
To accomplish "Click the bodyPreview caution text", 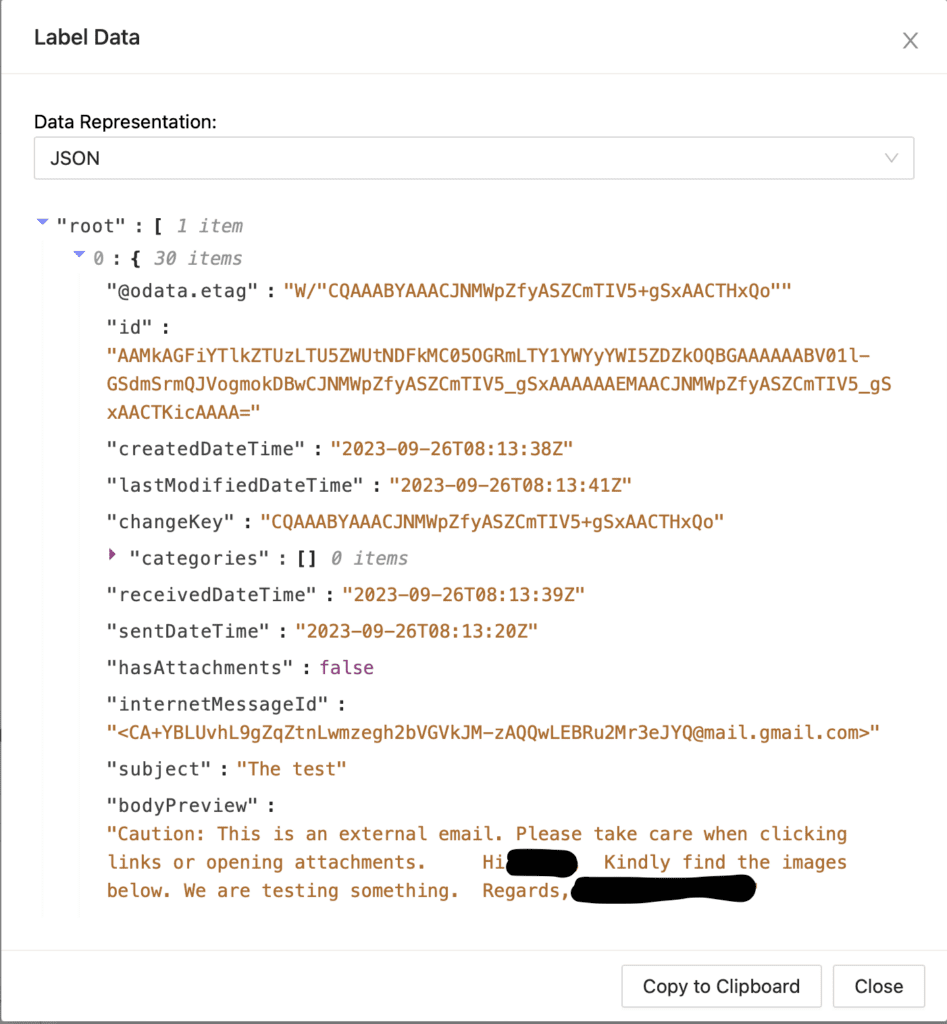I will pyautogui.click(x=477, y=862).
